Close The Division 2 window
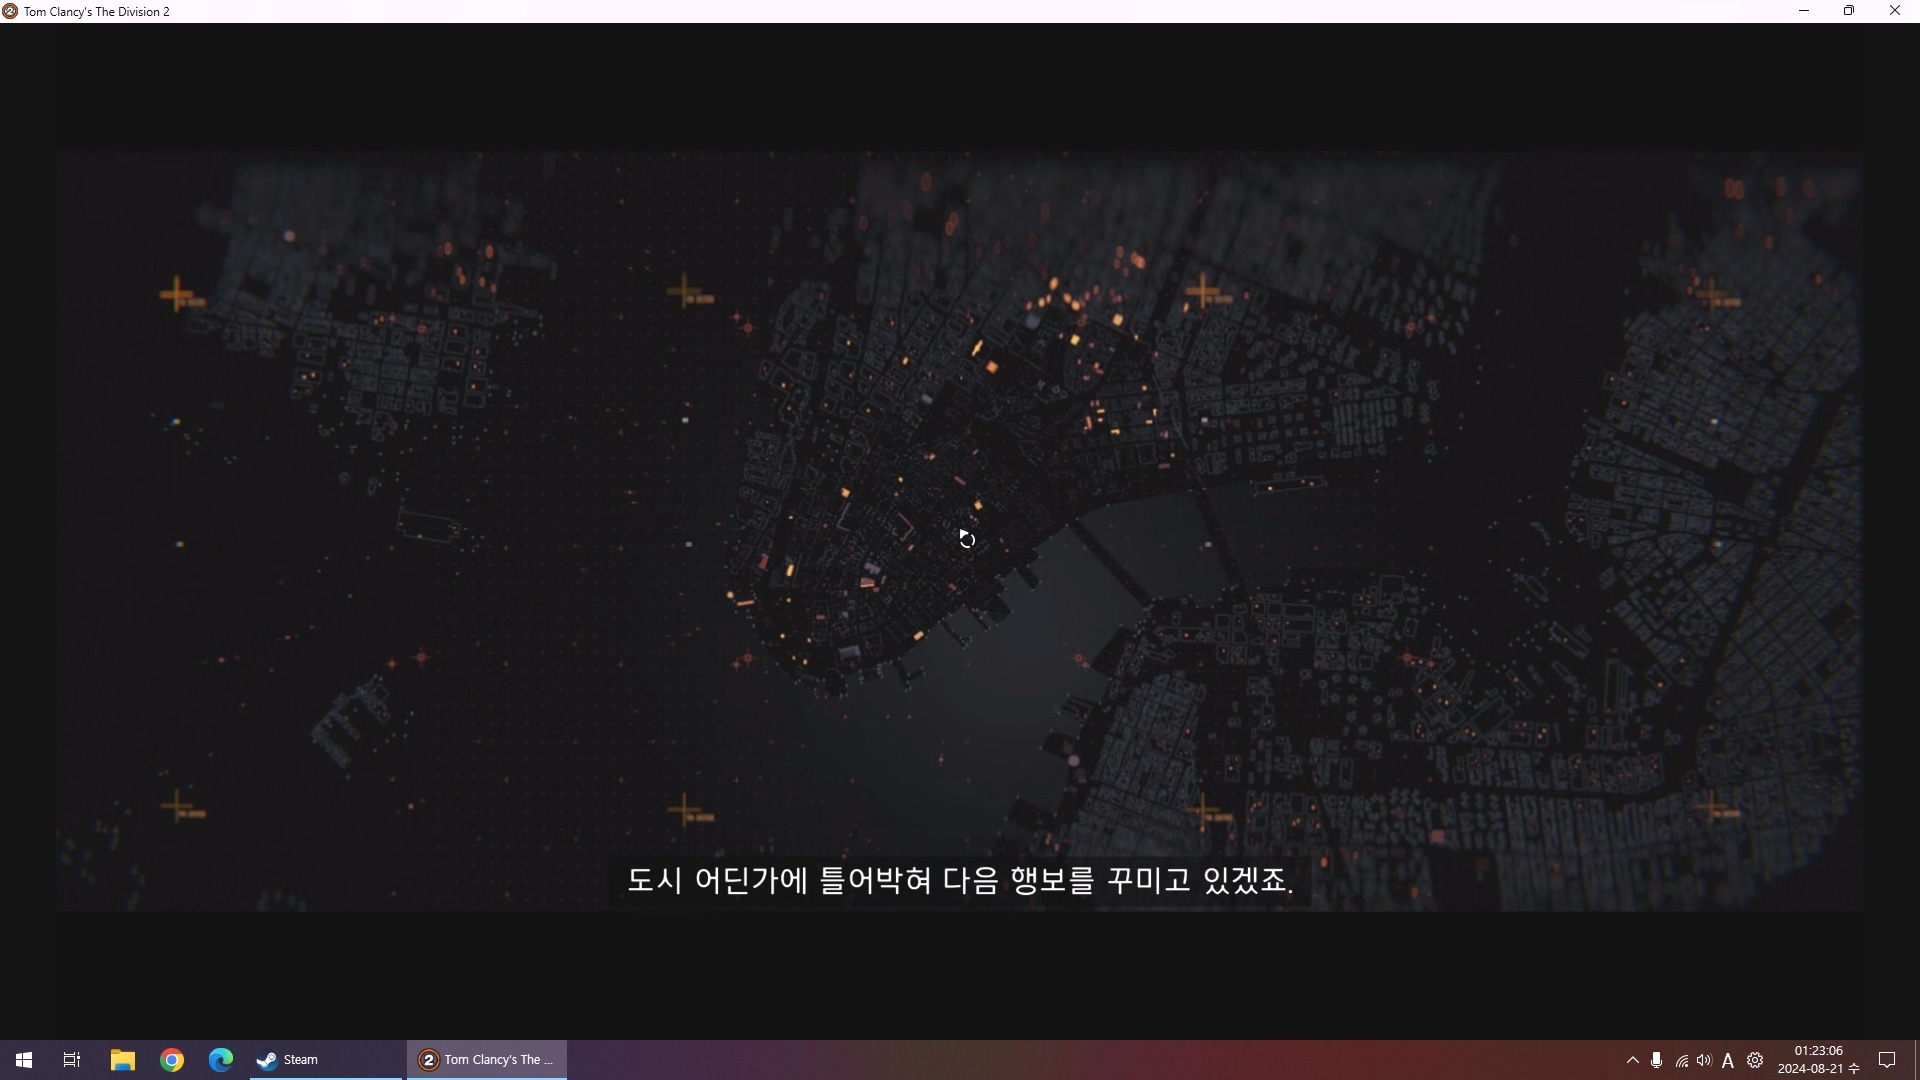 coord(1895,11)
